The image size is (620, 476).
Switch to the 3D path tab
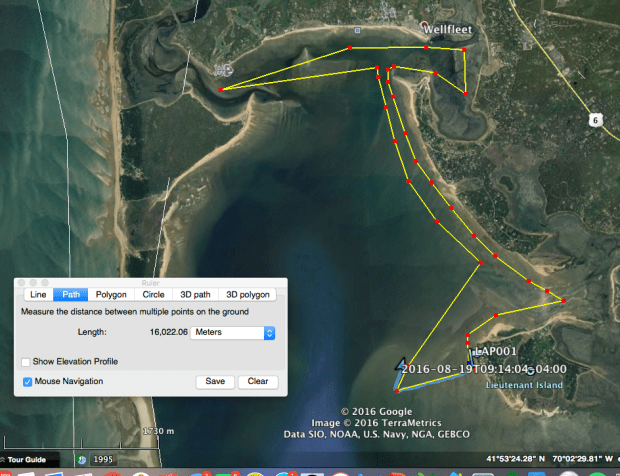tap(194, 295)
